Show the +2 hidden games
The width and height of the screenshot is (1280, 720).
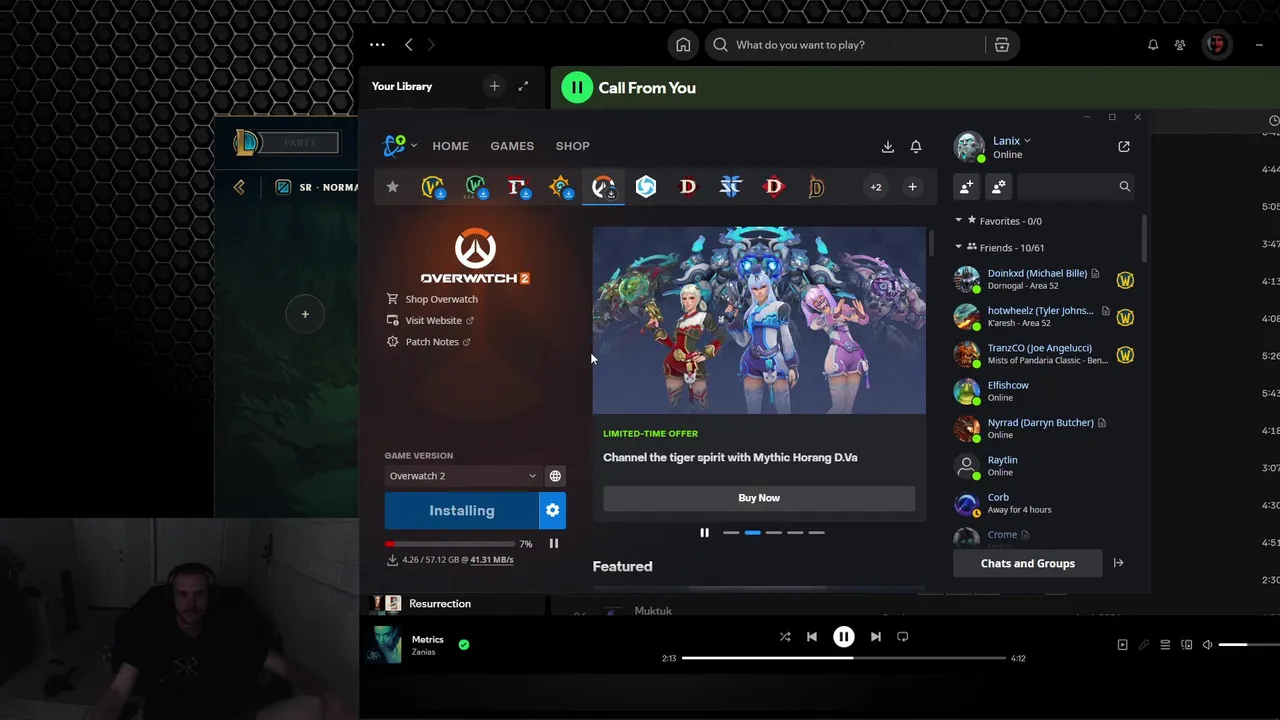pyautogui.click(x=876, y=187)
